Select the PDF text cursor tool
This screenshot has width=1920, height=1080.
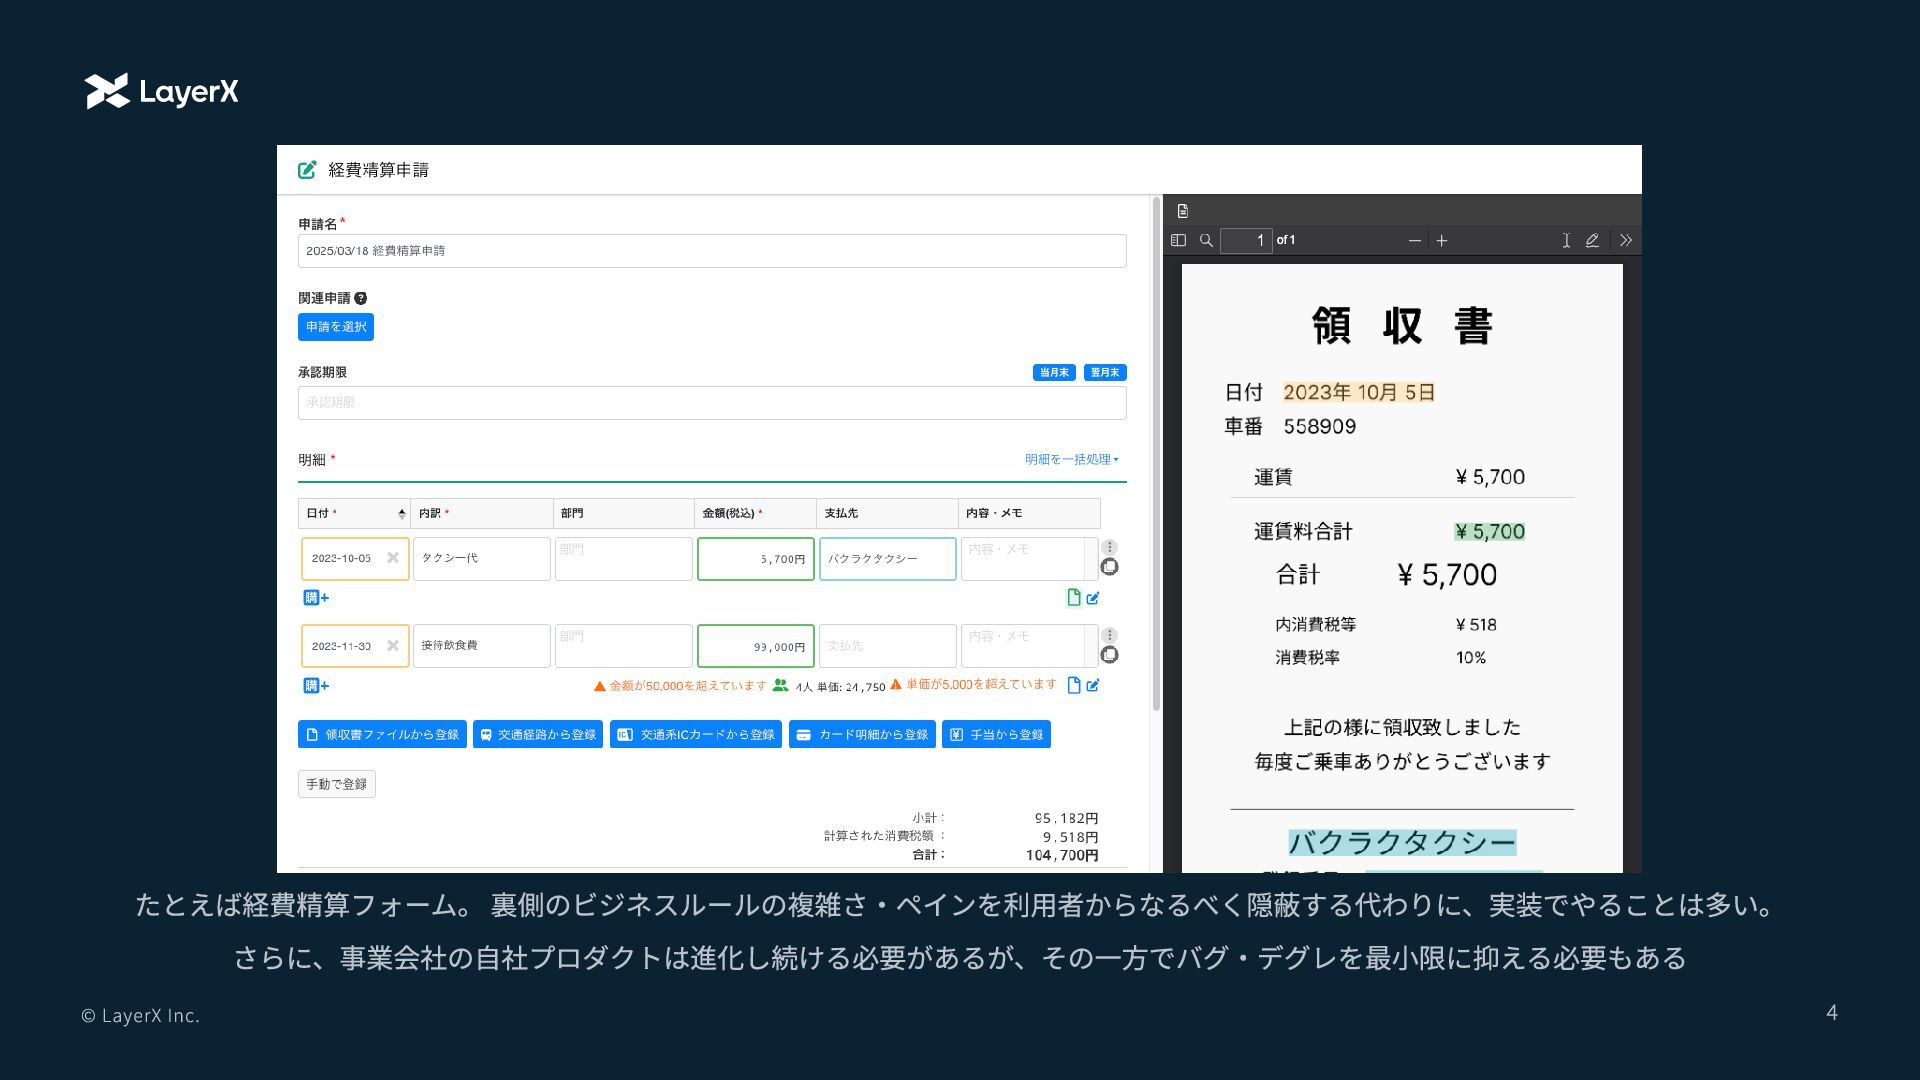point(1566,240)
